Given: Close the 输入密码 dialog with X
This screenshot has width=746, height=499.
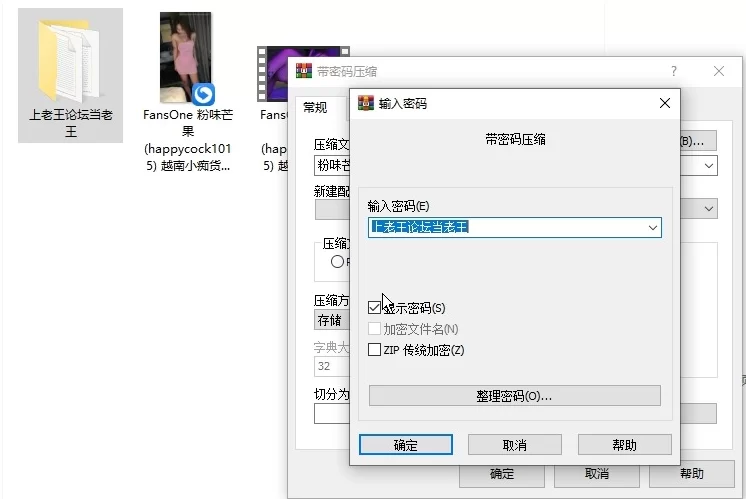Looking at the screenshot, I should coord(664,103).
